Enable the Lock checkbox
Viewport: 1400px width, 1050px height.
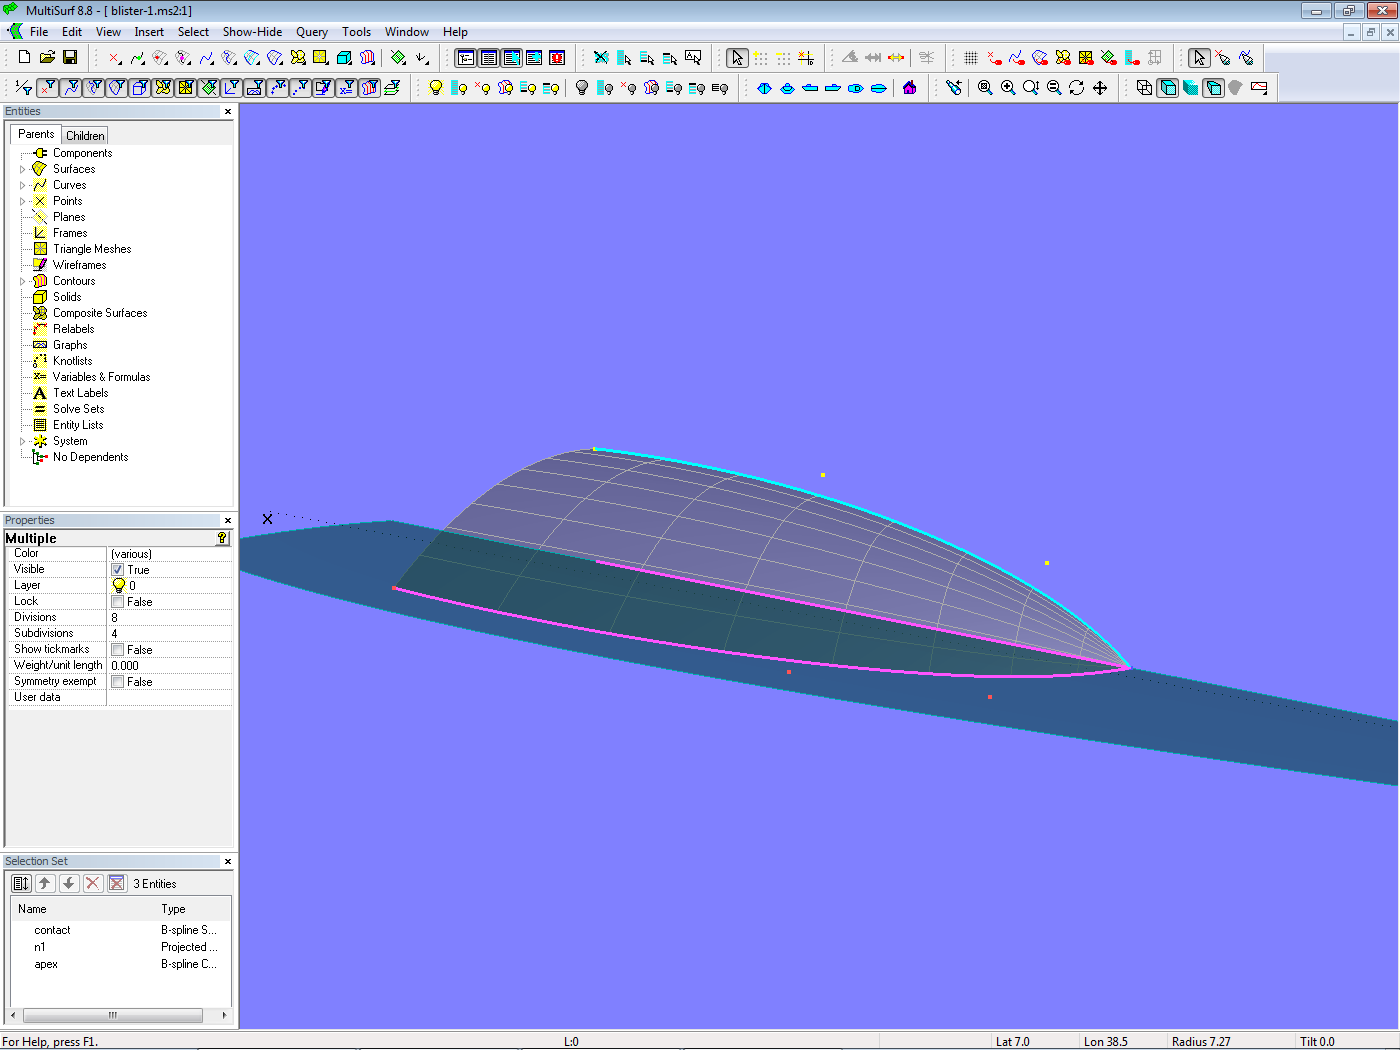point(118,602)
